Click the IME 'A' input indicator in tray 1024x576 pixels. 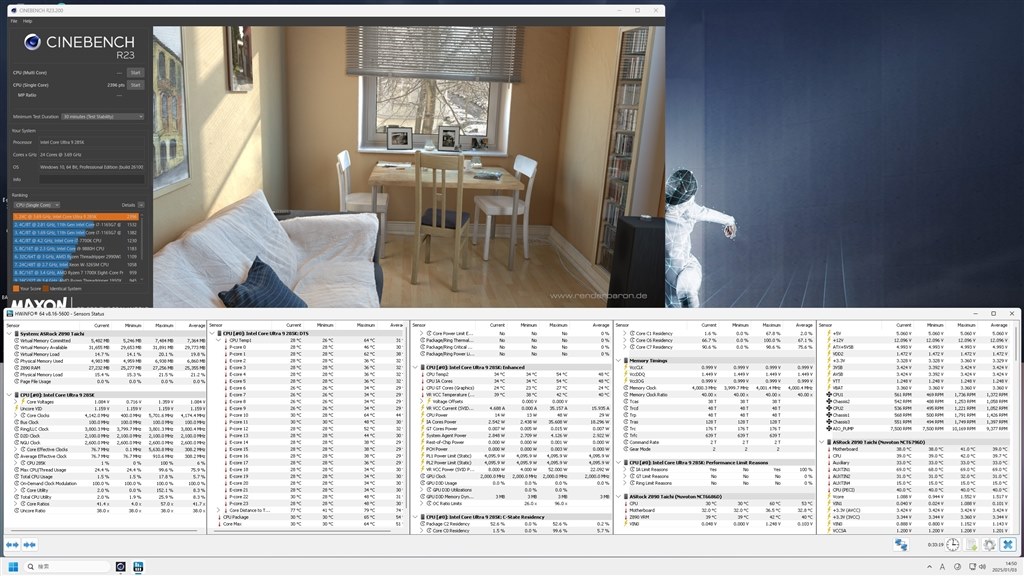942,567
